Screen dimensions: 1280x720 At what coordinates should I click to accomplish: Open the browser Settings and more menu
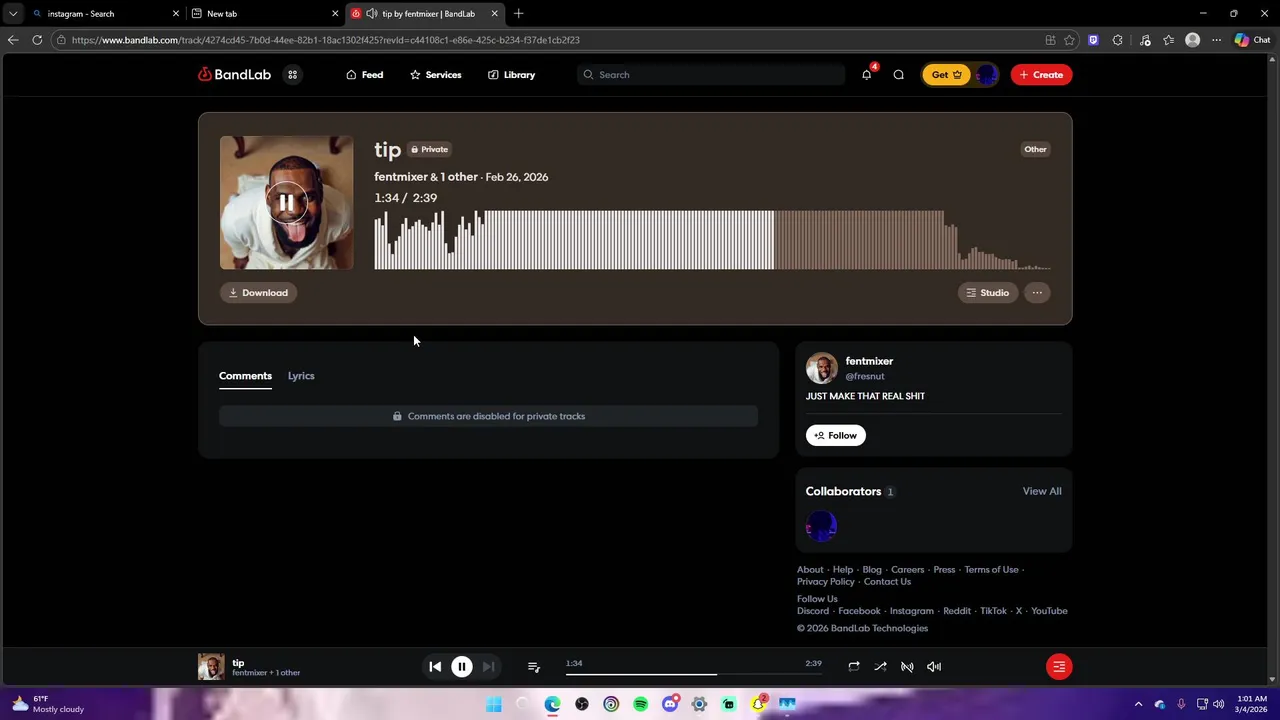(1216, 40)
